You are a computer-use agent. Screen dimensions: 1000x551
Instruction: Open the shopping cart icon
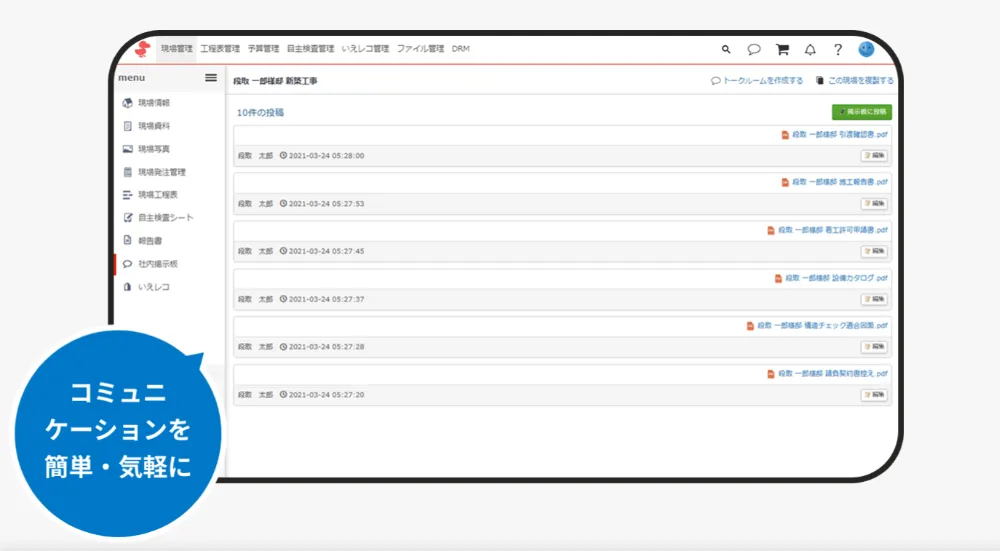(x=782, y=49)
